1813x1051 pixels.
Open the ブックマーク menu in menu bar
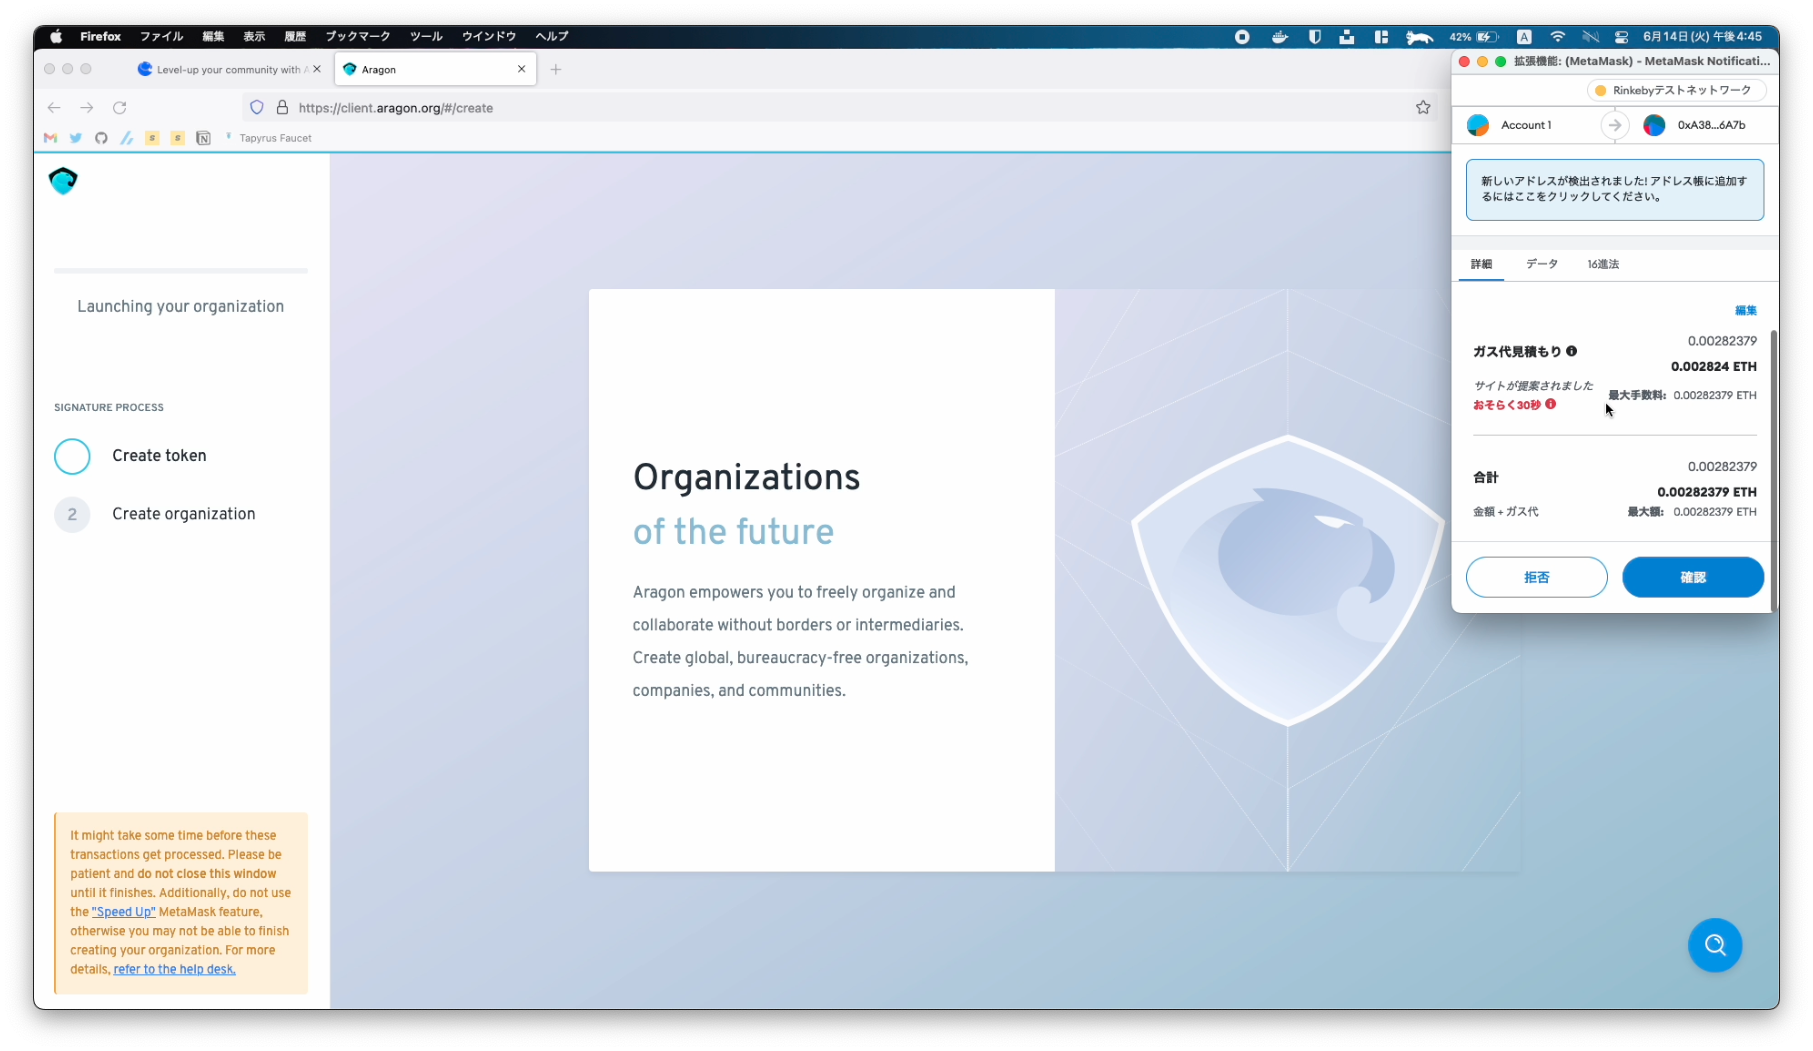coord(357,36)
